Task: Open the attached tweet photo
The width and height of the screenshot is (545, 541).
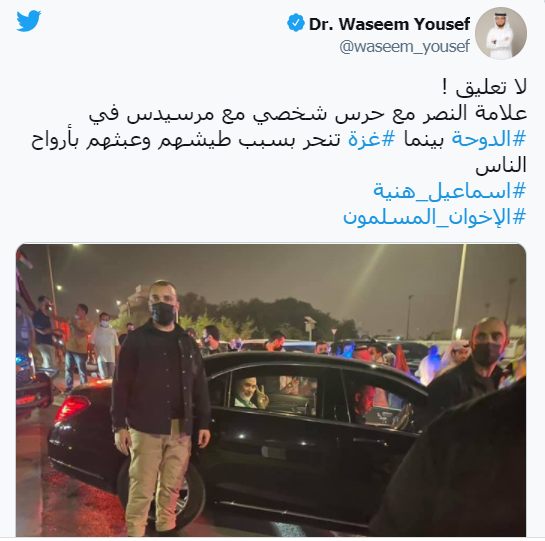Action: pos(271,390)
